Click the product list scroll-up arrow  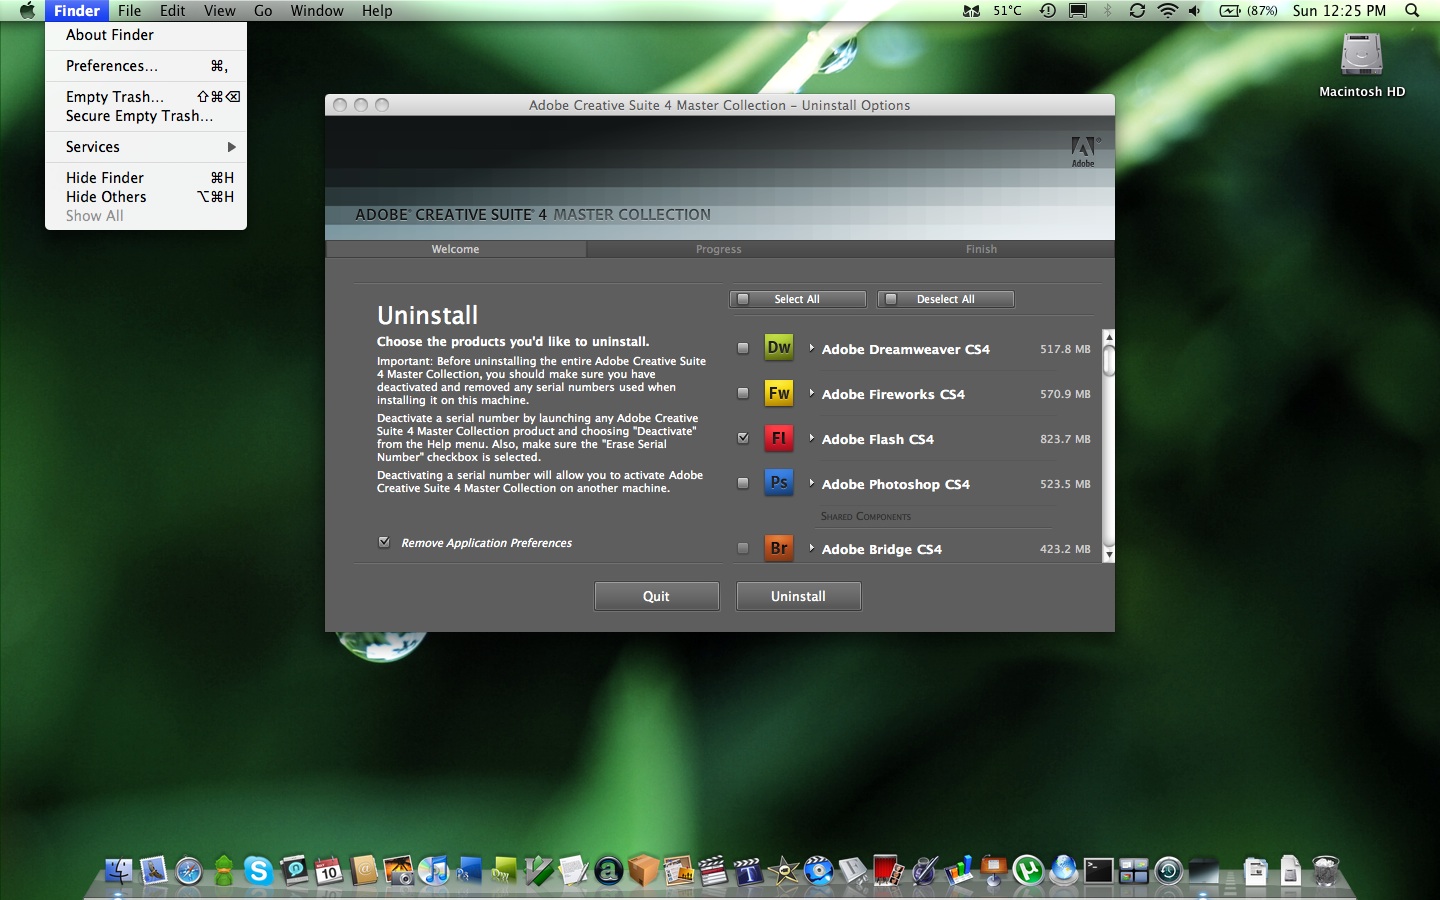click(x=1108, y=338)
